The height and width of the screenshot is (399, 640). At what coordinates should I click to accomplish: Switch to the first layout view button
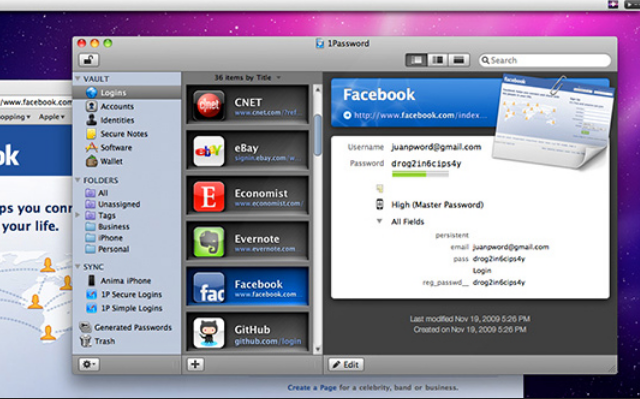pyautogui.click(x=416, y=60)
